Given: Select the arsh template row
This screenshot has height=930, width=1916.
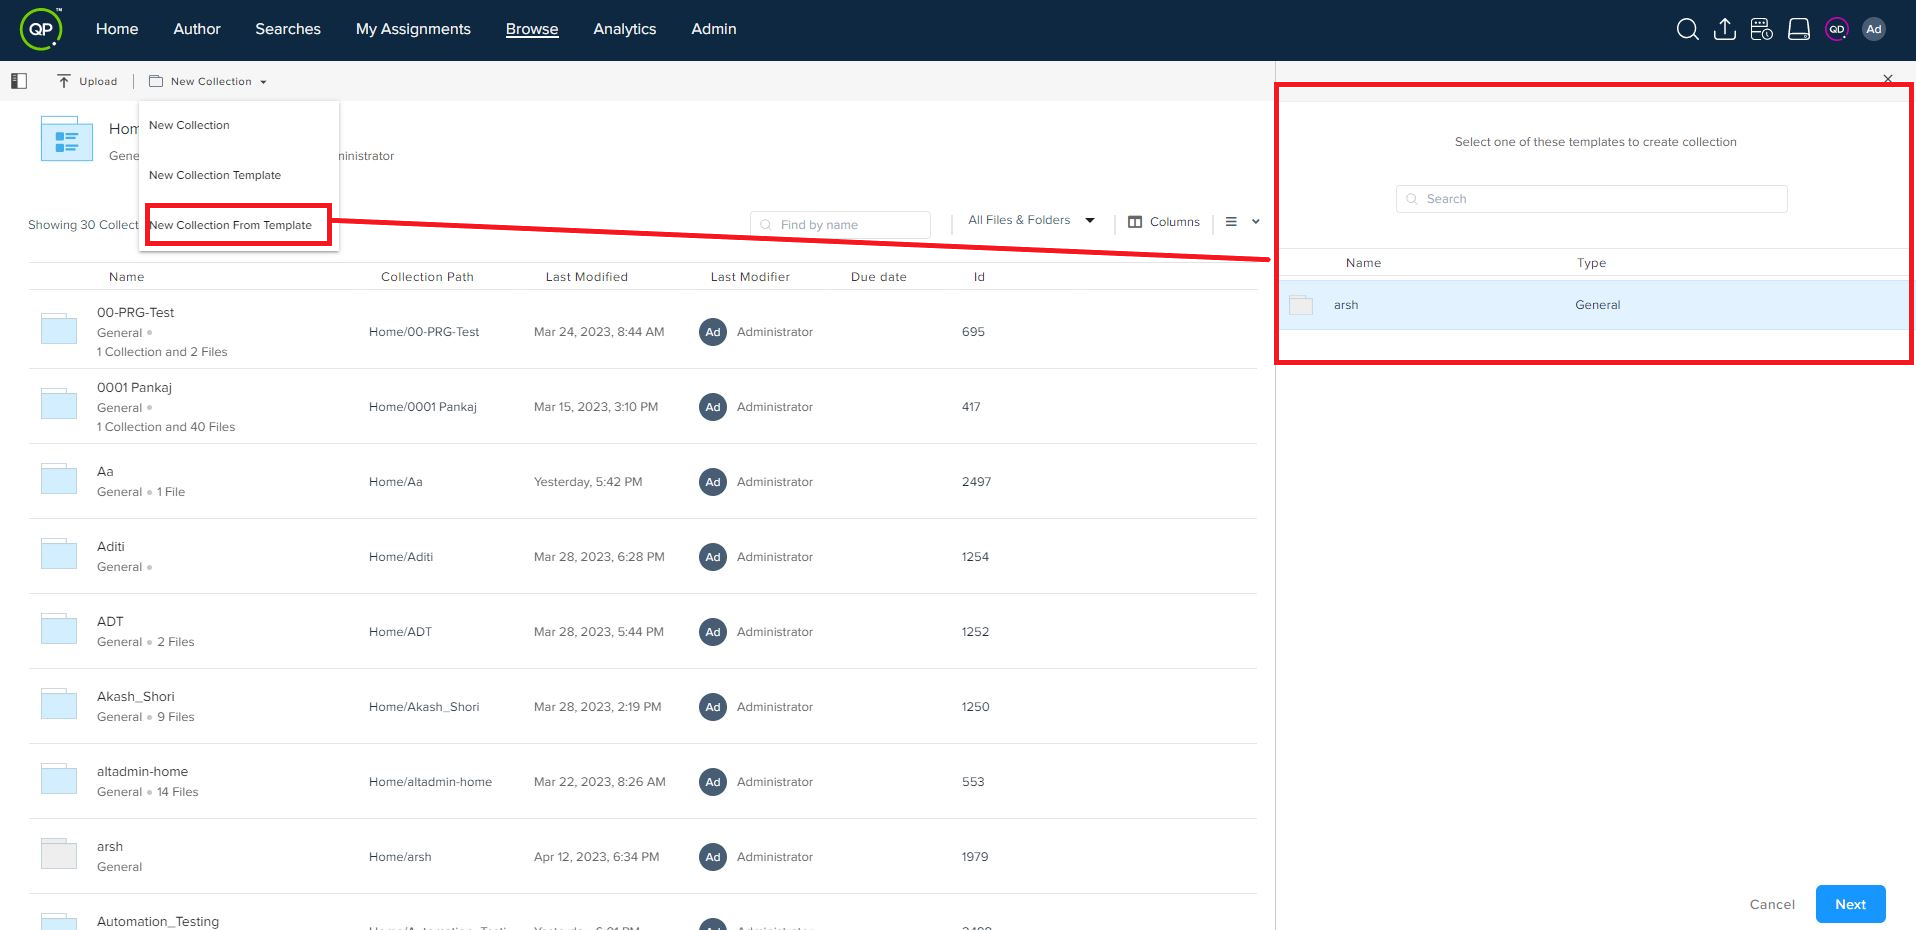Looking at the screenshot, I should pos(1594,305).
